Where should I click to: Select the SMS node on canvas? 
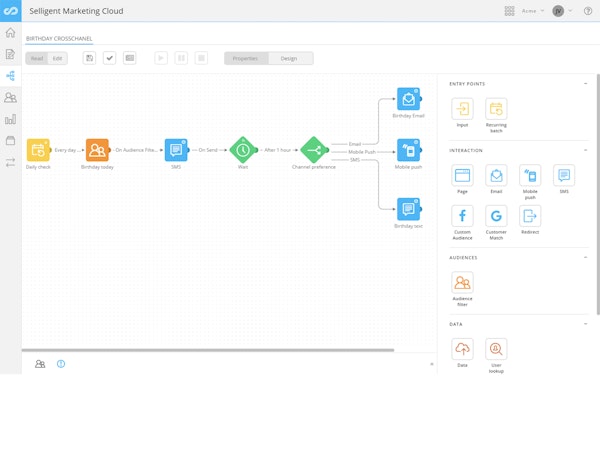(x=176, y=150)
